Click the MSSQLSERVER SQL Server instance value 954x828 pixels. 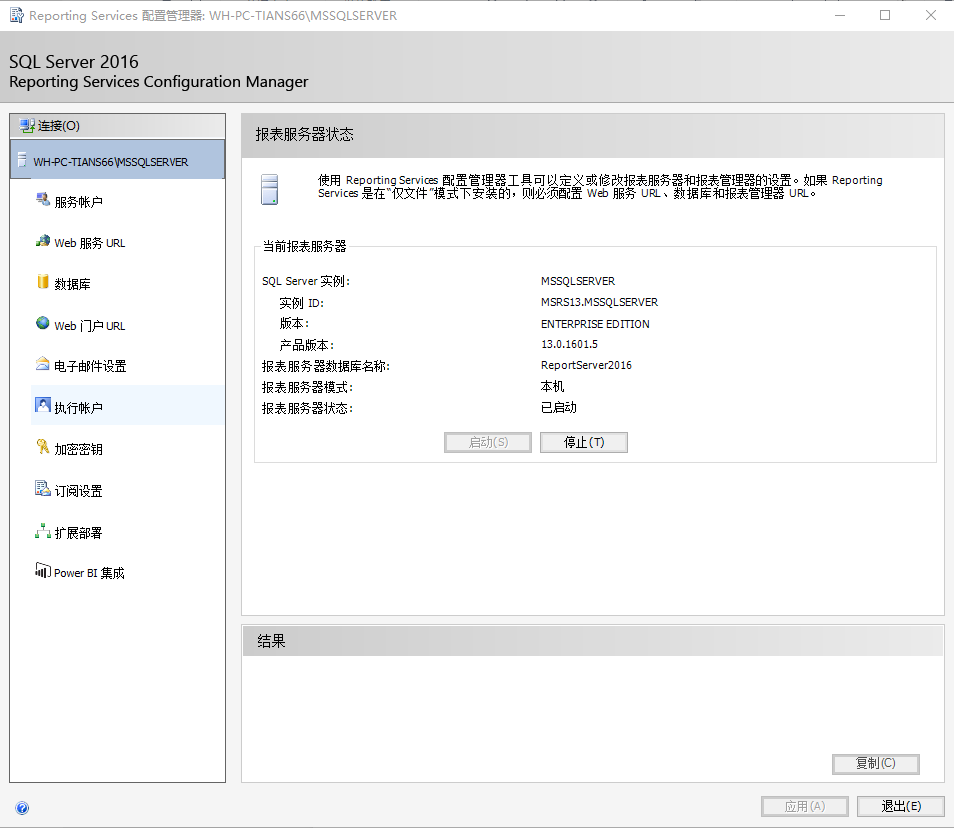[578, 281]
